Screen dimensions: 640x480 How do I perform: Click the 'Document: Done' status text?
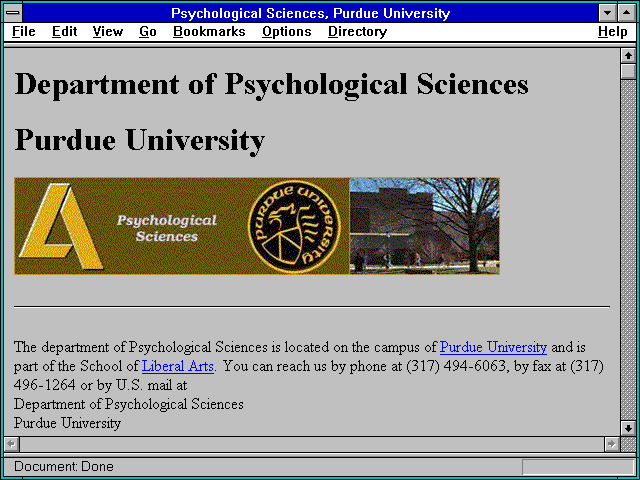click(x=64, y=466)
